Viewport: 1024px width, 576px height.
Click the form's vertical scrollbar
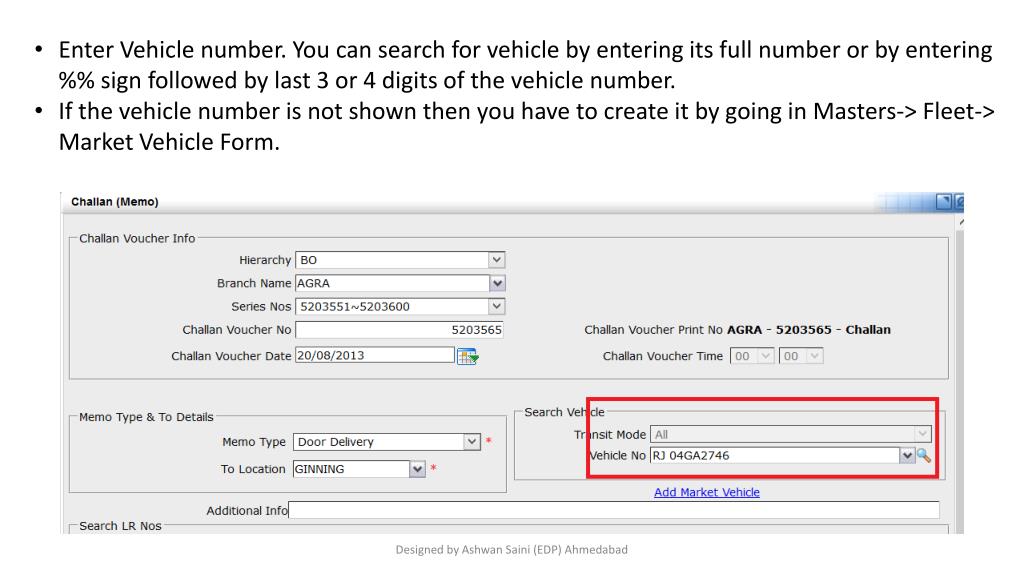tap(959, 376)
